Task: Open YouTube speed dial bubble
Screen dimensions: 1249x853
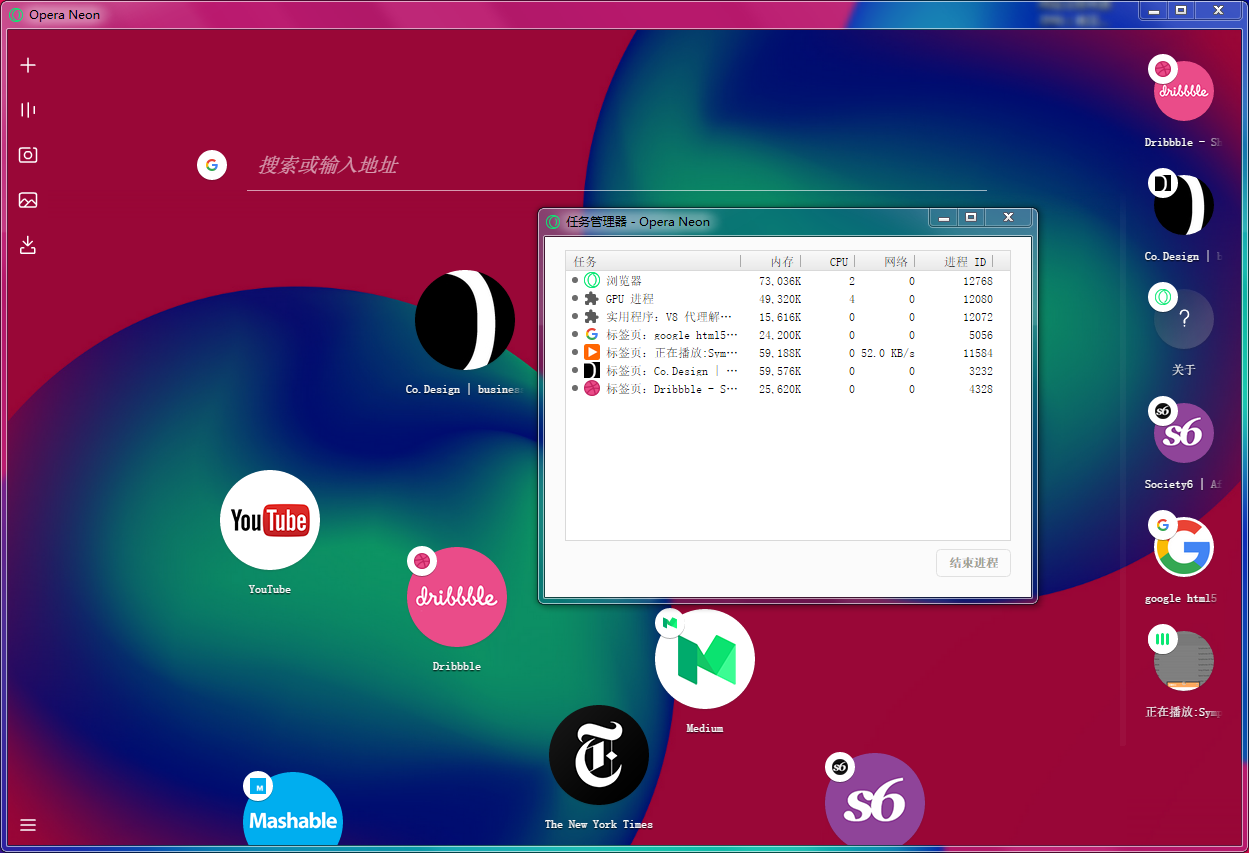Action: (x=269, y=520)
